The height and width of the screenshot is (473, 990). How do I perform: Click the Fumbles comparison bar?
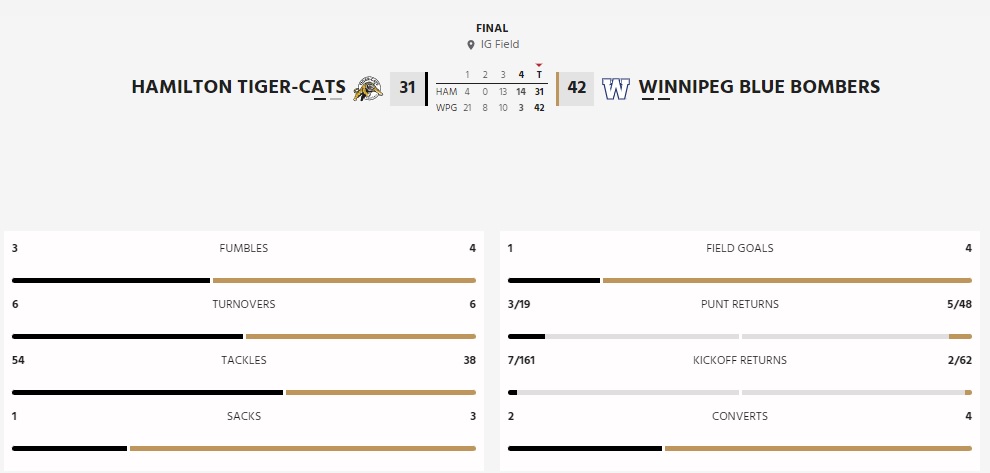(x=243, y=280)
